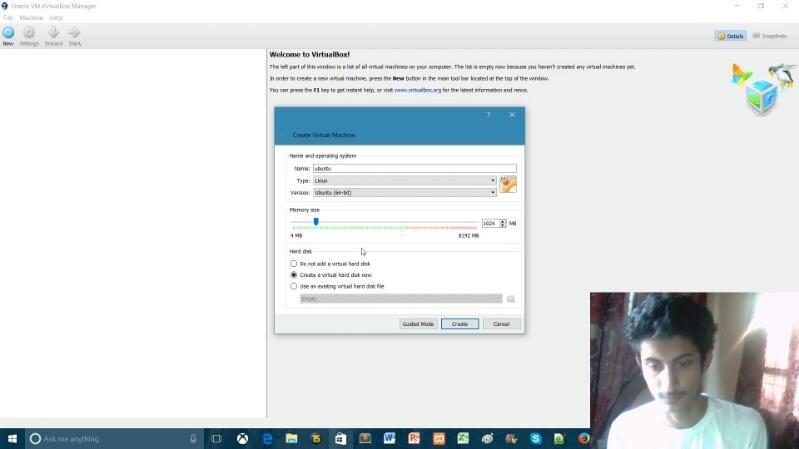Expand the Type dropdown showing Linux
This screenshot has height=449, width=799.
pos(405,181)
